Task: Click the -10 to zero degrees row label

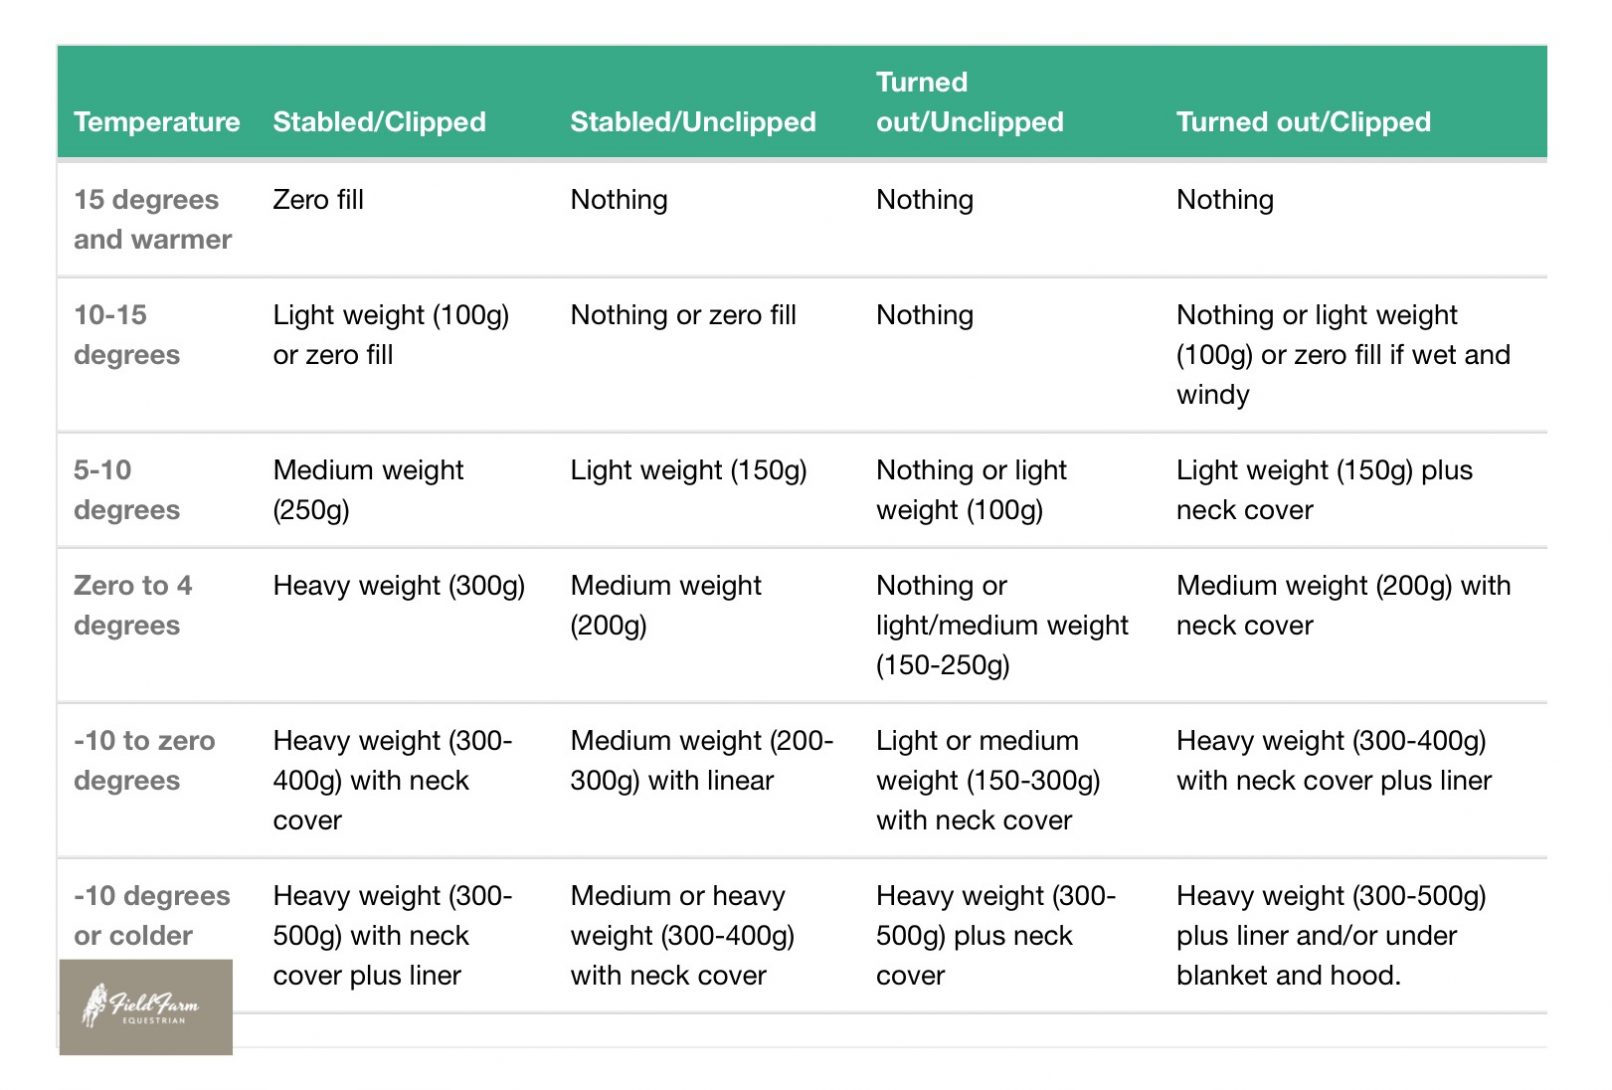Action: click(x=144, y=760)
